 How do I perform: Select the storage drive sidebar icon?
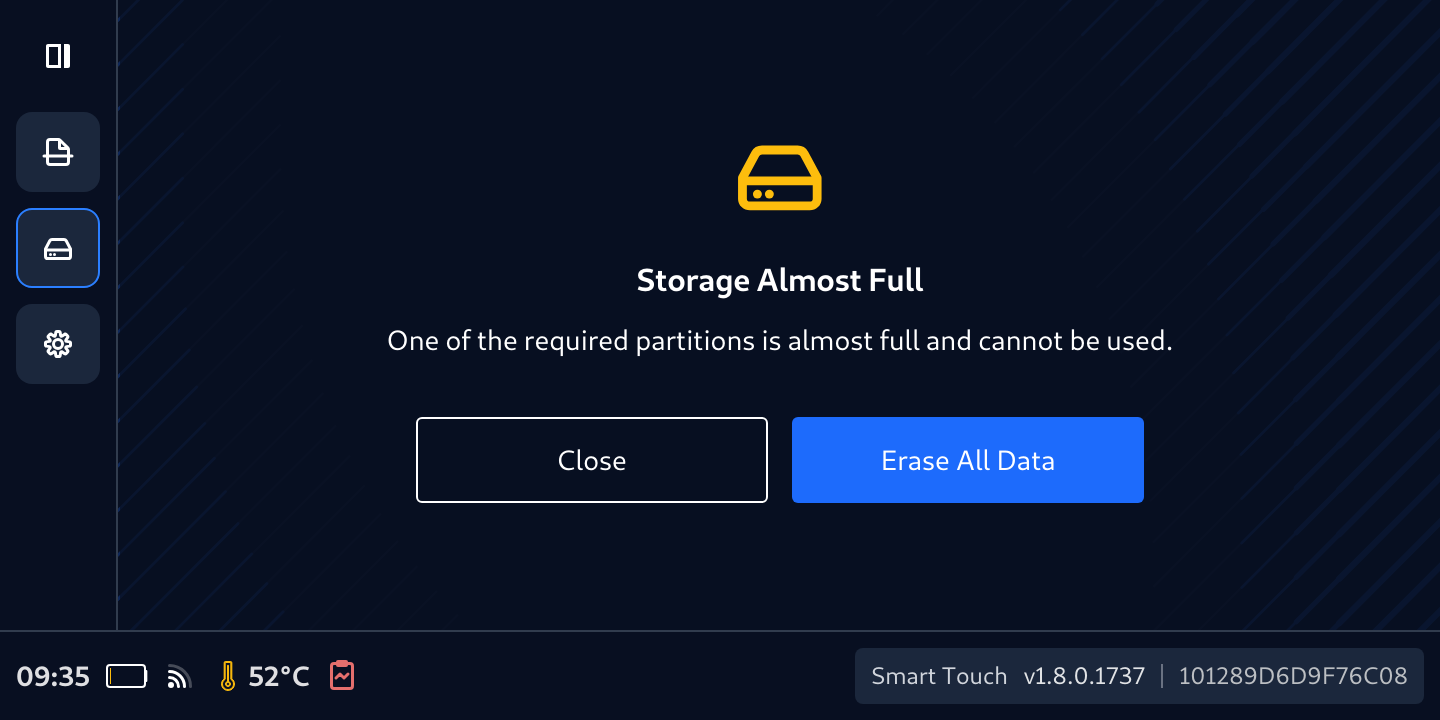58,248
